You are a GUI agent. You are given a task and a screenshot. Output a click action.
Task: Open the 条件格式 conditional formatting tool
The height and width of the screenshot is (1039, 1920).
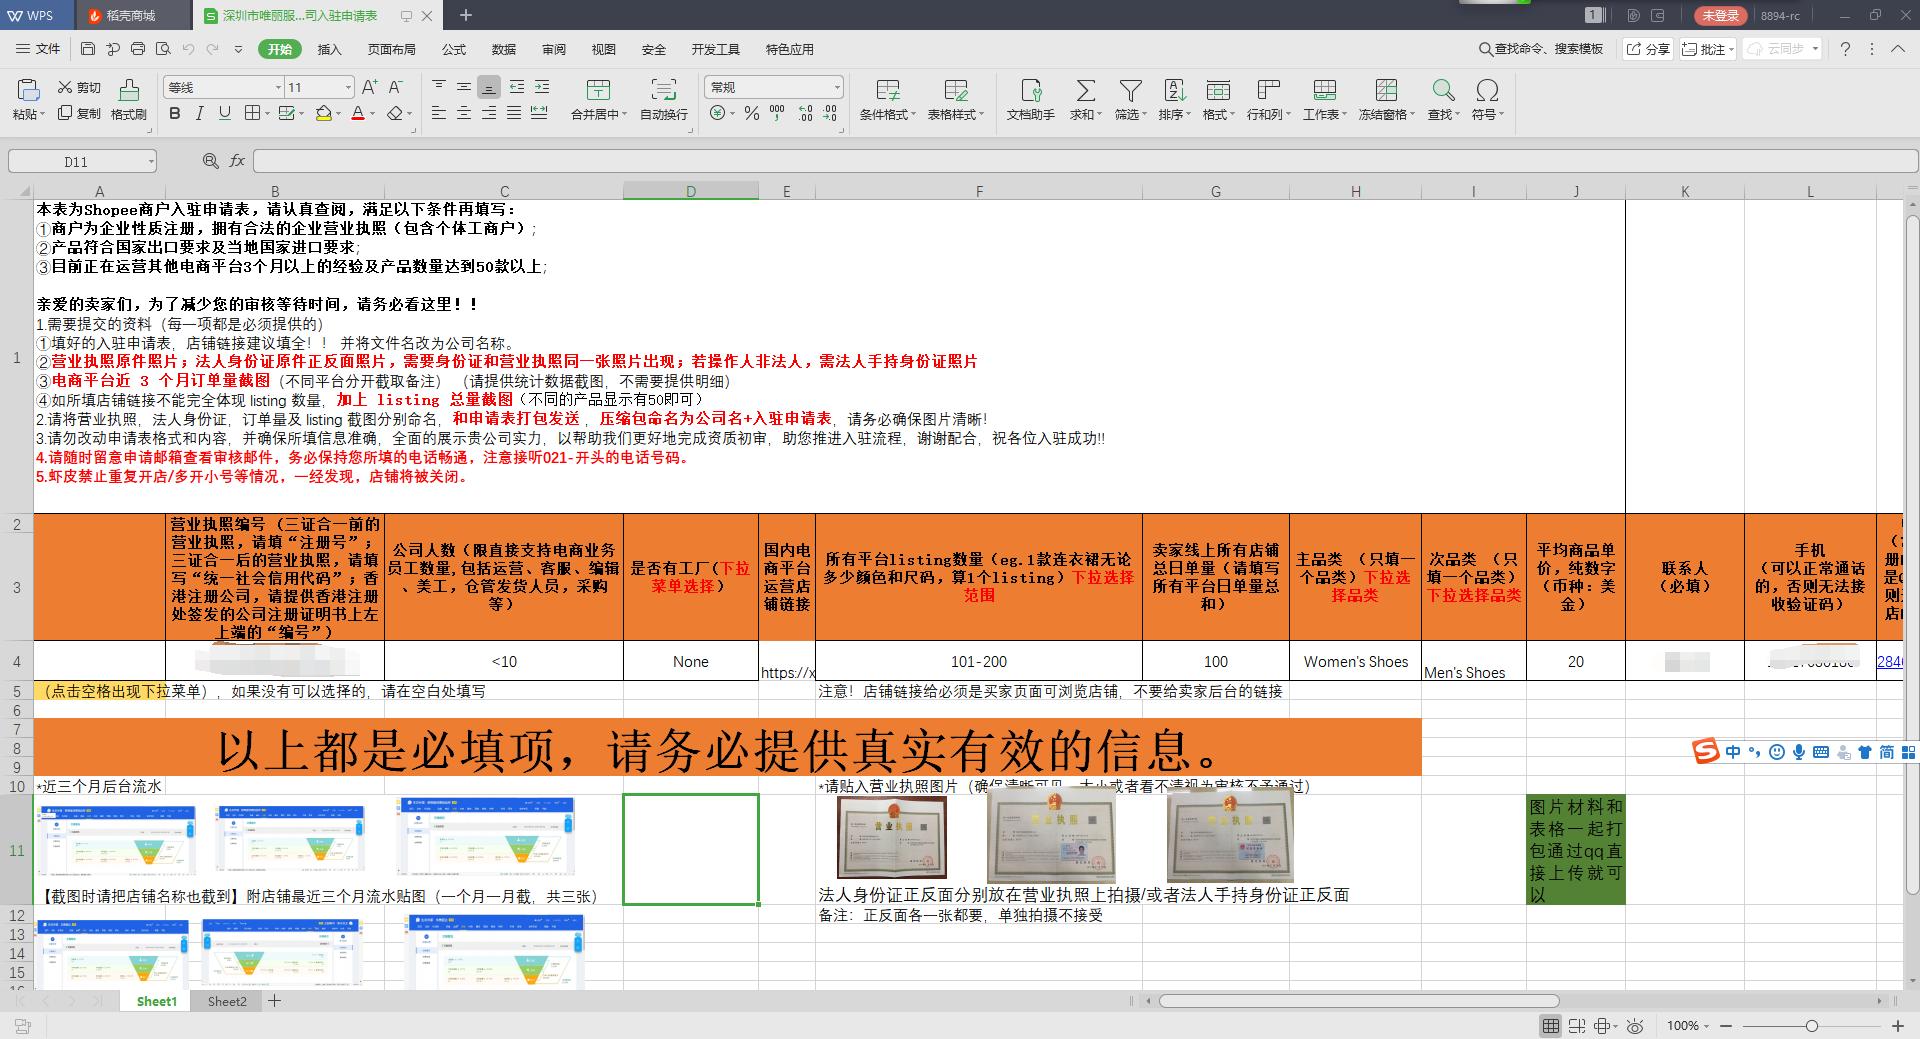pos(886,100)
